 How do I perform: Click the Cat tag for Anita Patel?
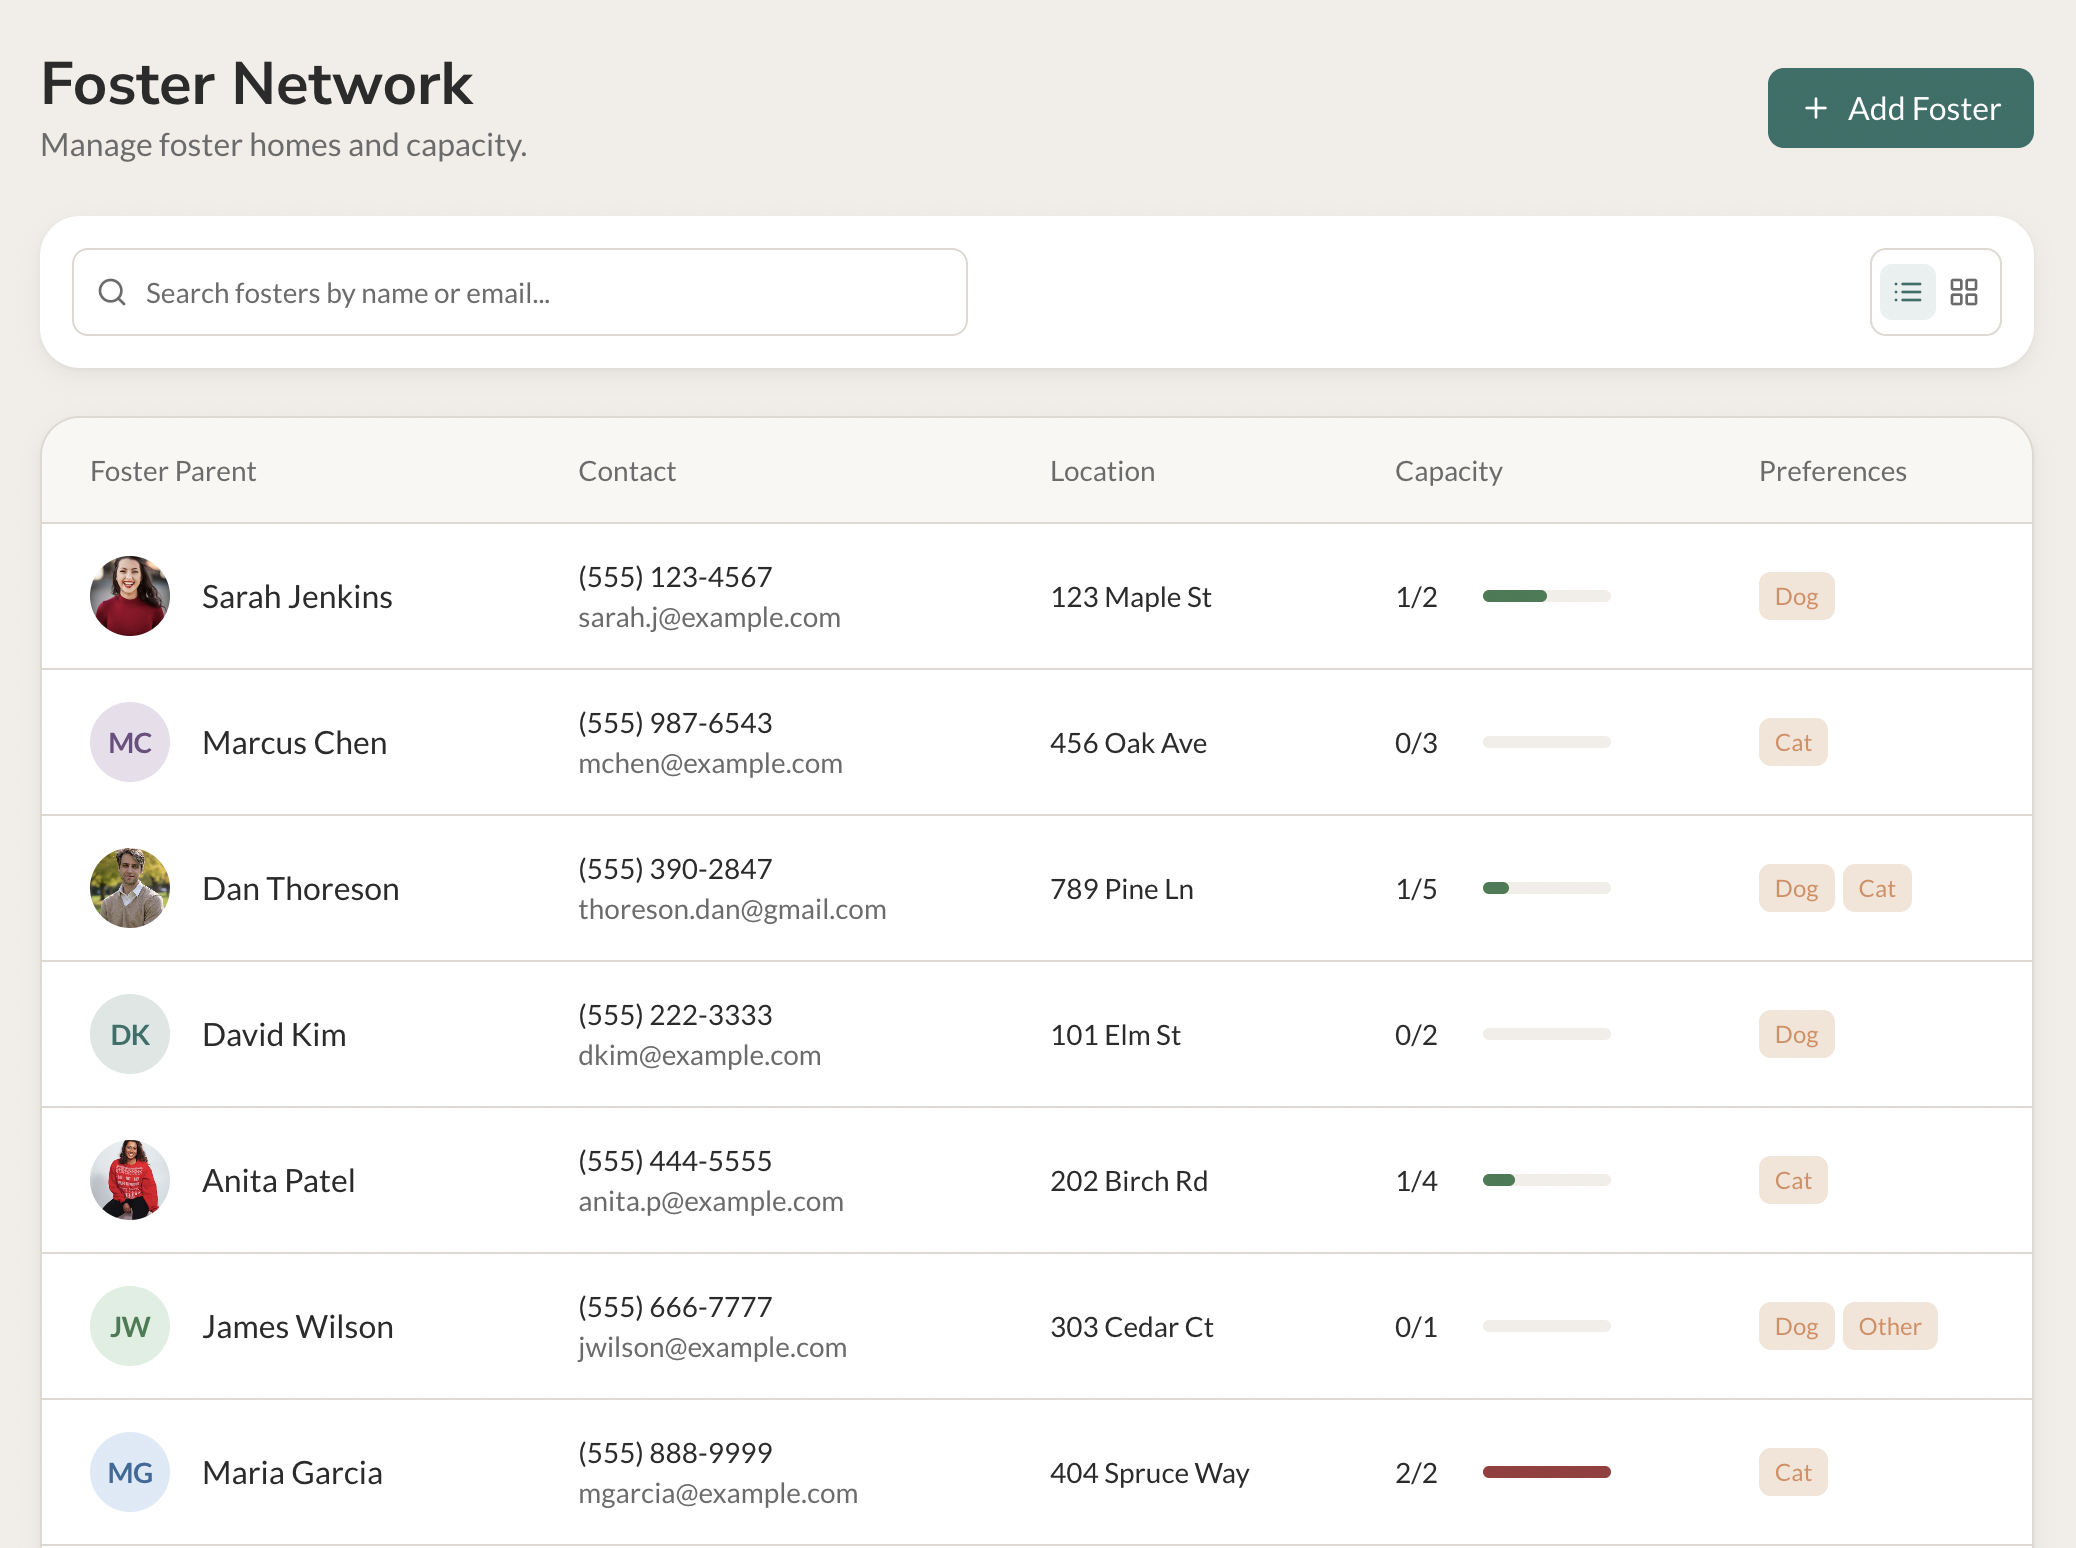pos(1793,1180)
